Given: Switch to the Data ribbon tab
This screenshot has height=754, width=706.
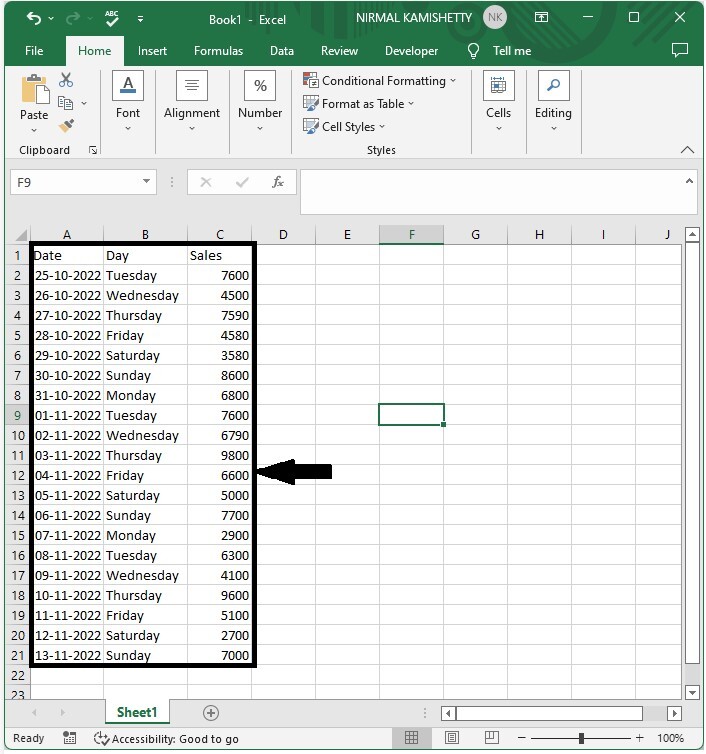Looking at the screenshot, I should [282, 51].
